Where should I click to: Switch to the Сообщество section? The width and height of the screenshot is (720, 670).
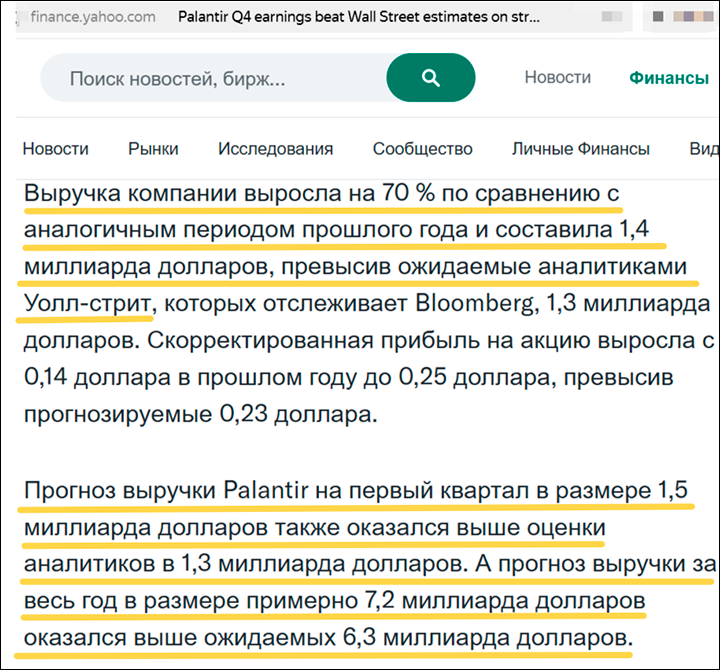tap(422, 149)
